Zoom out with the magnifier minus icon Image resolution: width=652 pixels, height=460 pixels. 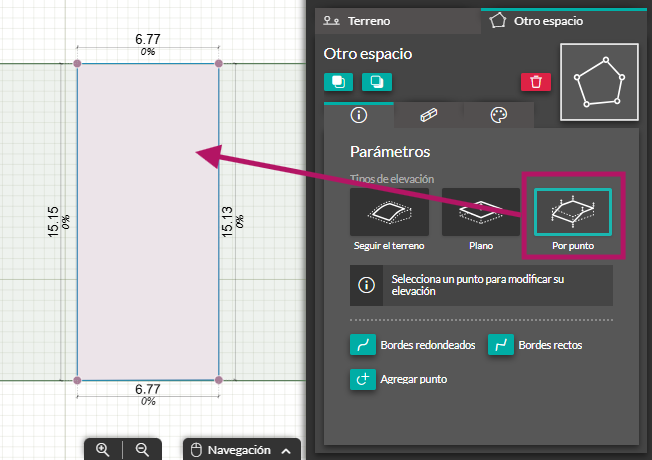click(142, 450)
